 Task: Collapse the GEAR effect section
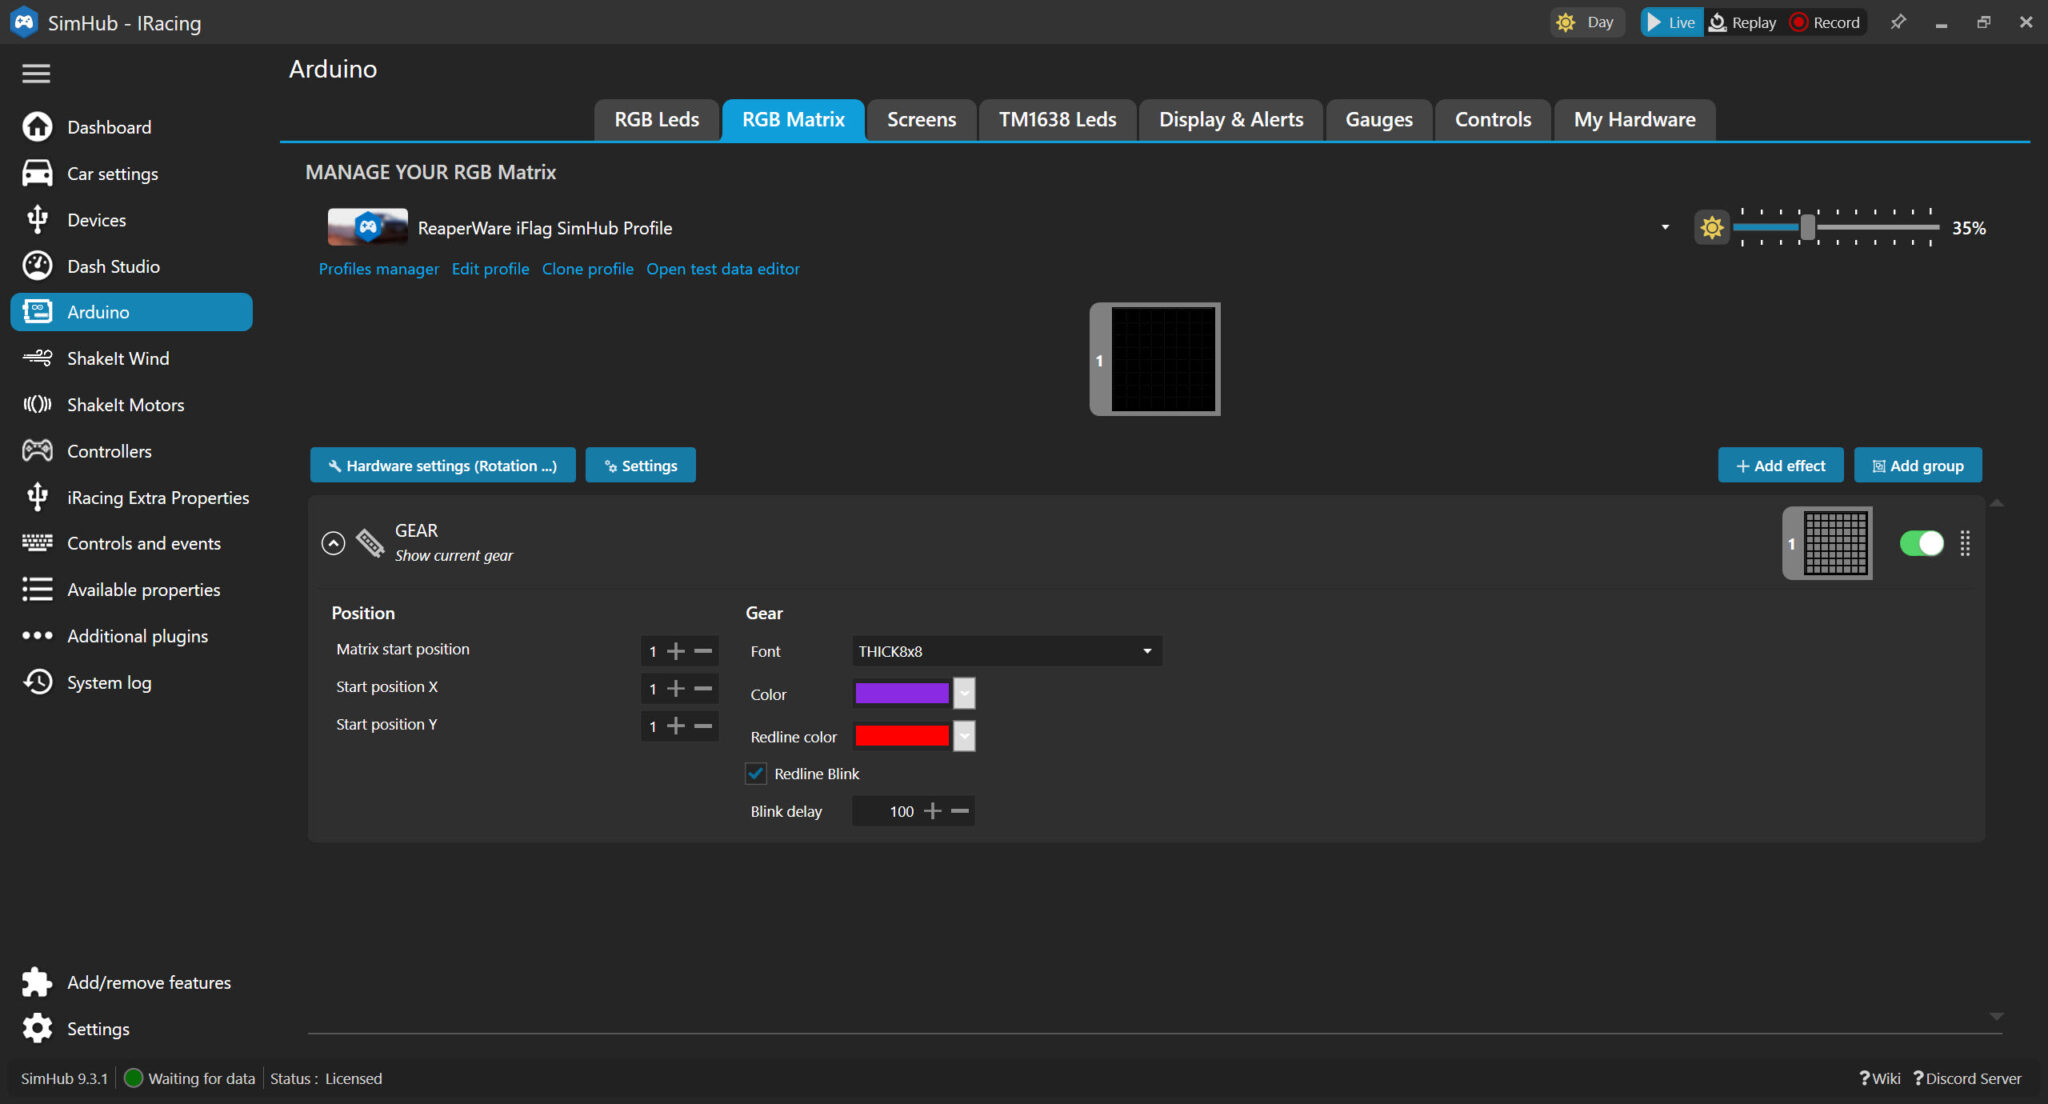[x=333, y=543]
